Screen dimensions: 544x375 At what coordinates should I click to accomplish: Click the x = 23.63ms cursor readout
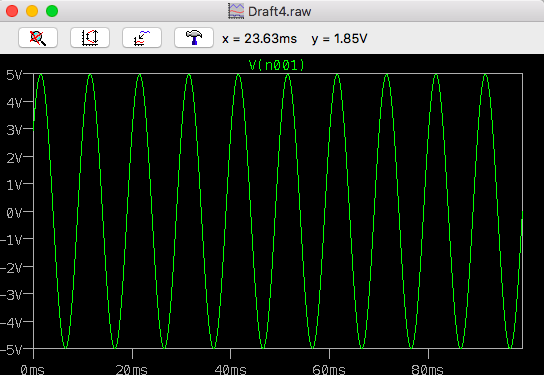[260, 39]
